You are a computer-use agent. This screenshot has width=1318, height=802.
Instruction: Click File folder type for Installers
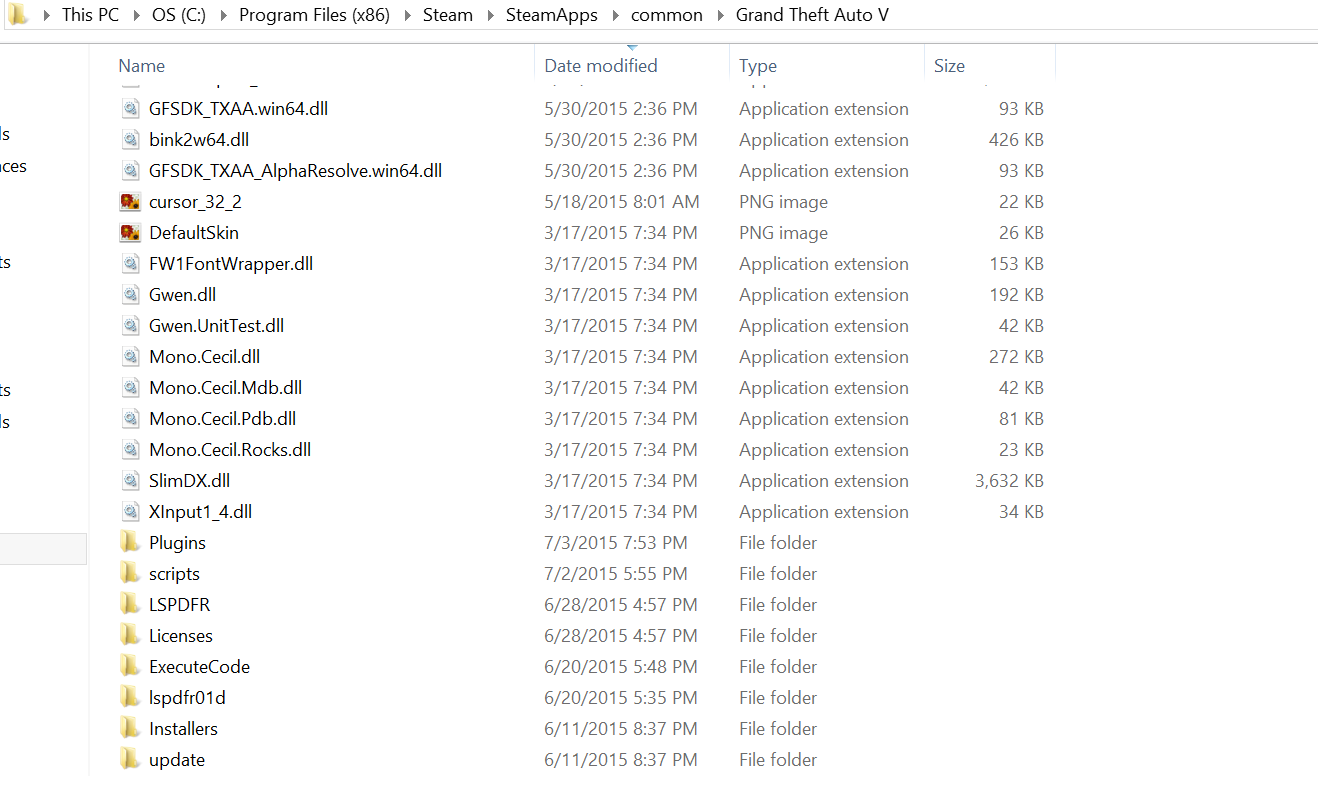(x=778, y=729)
